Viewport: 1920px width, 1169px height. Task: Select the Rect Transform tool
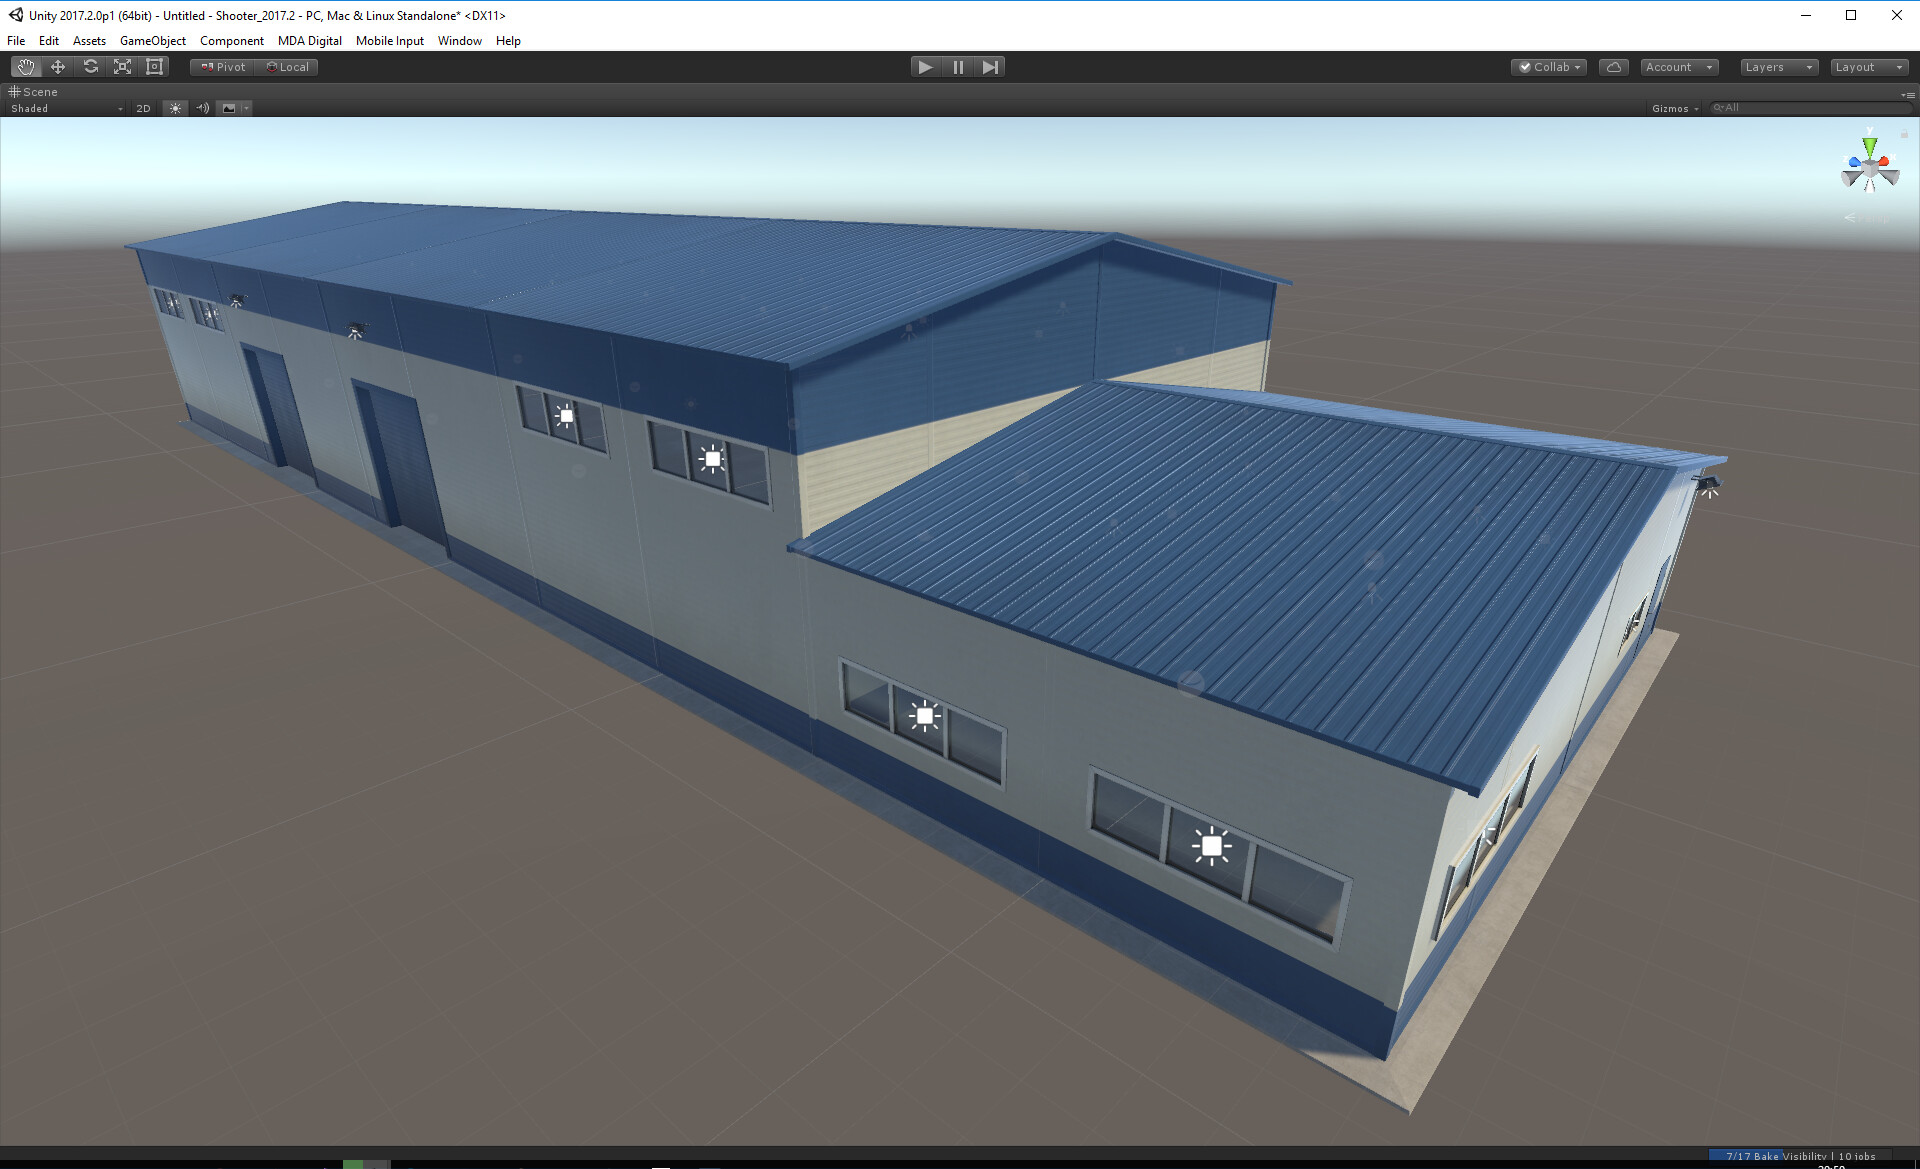(154, 67)
